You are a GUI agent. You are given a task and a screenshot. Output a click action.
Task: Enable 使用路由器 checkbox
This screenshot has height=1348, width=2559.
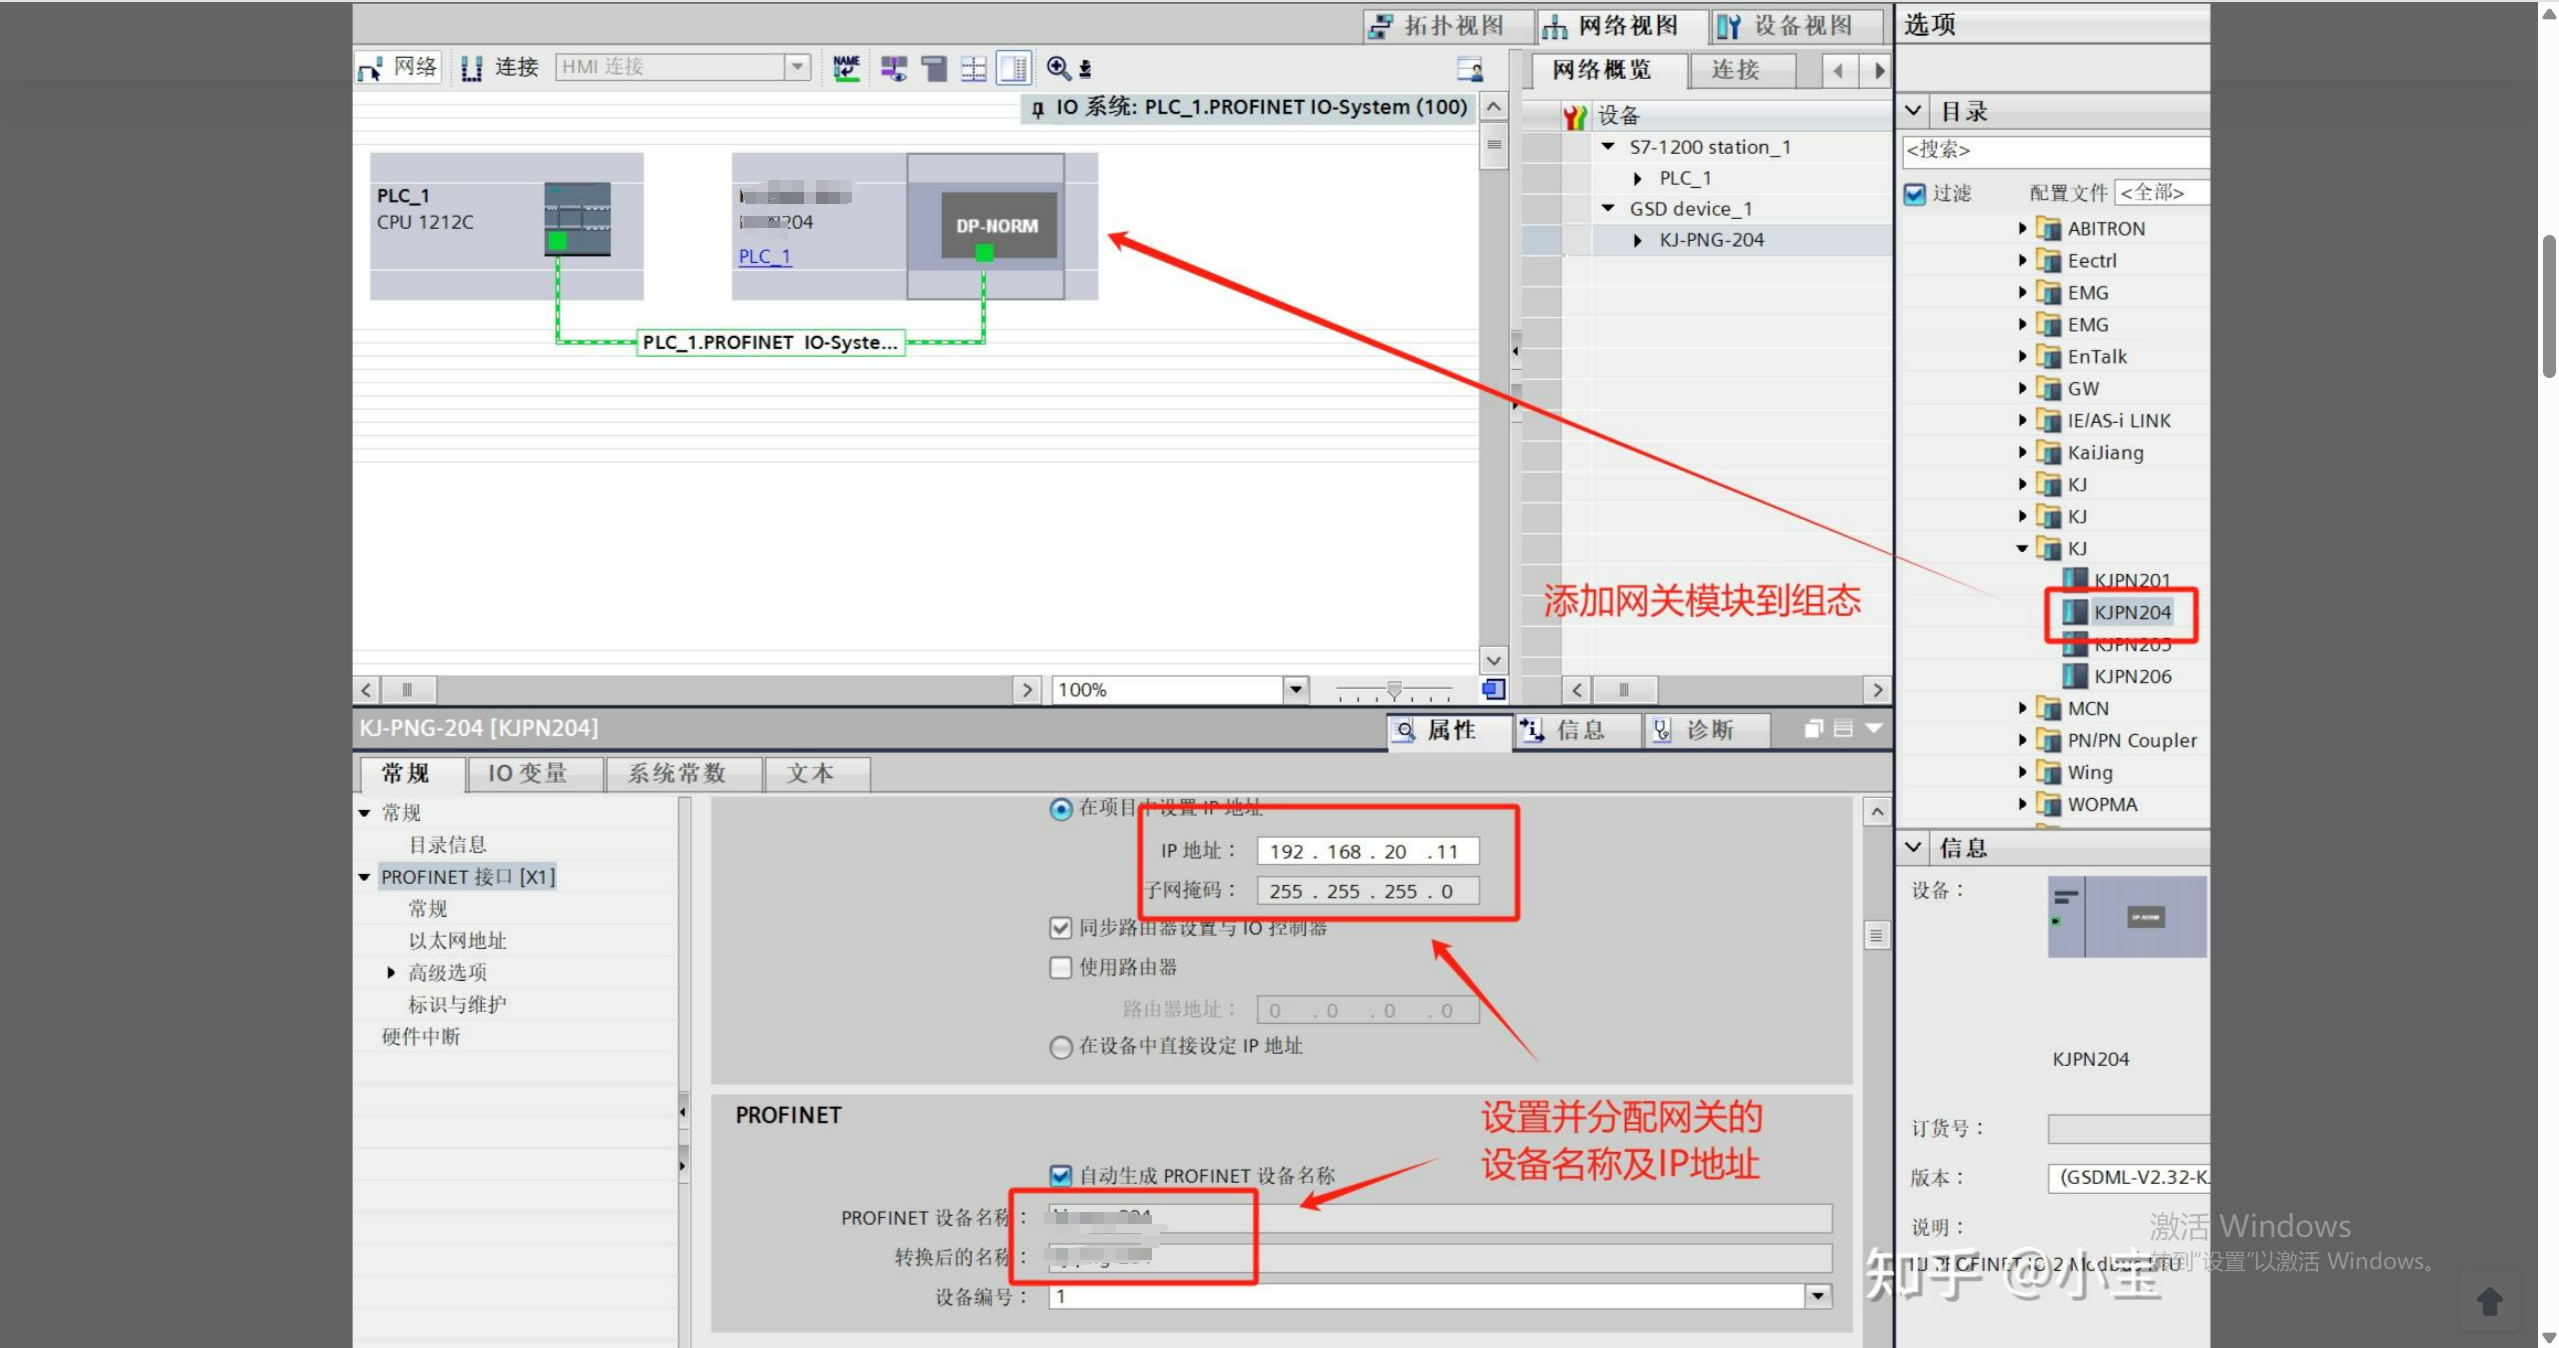[1060, 968]
